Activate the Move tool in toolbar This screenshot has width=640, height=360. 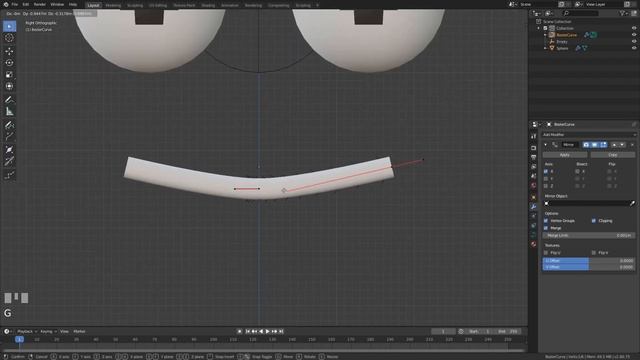(x=9, y=51)
